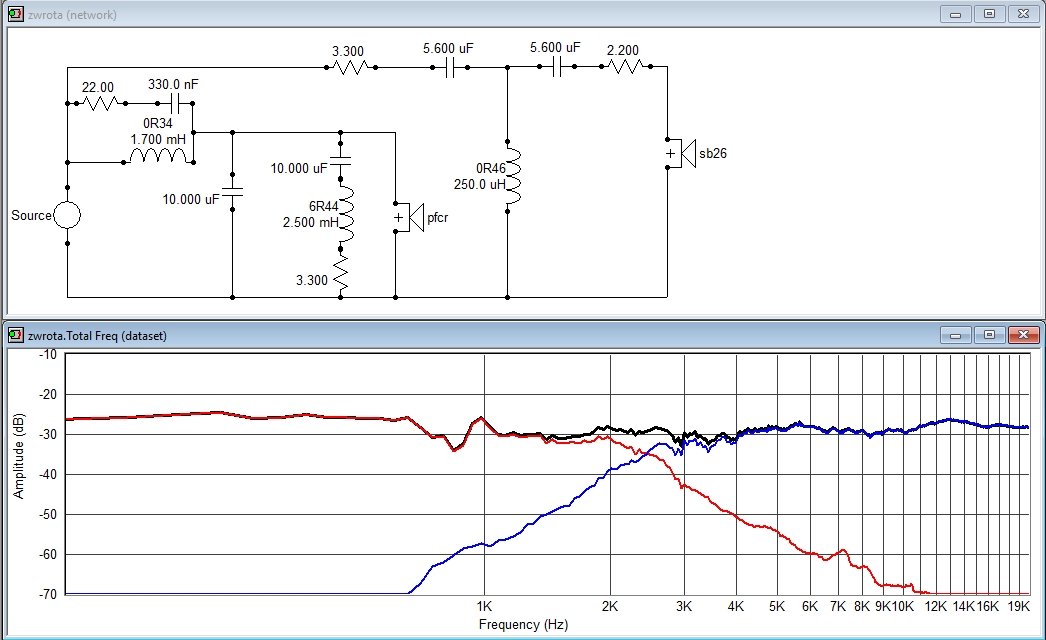Screen dimensions: 1046x640
Task: Click the '6R44' inductor resistance label
Action: [324, 206]
